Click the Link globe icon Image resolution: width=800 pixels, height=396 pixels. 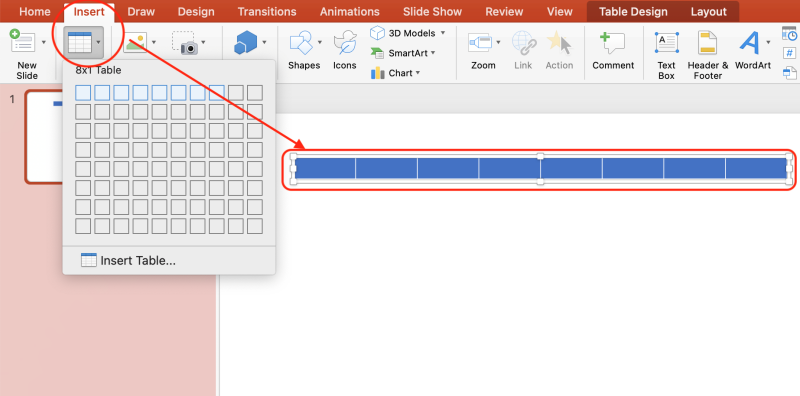(523, 42)
